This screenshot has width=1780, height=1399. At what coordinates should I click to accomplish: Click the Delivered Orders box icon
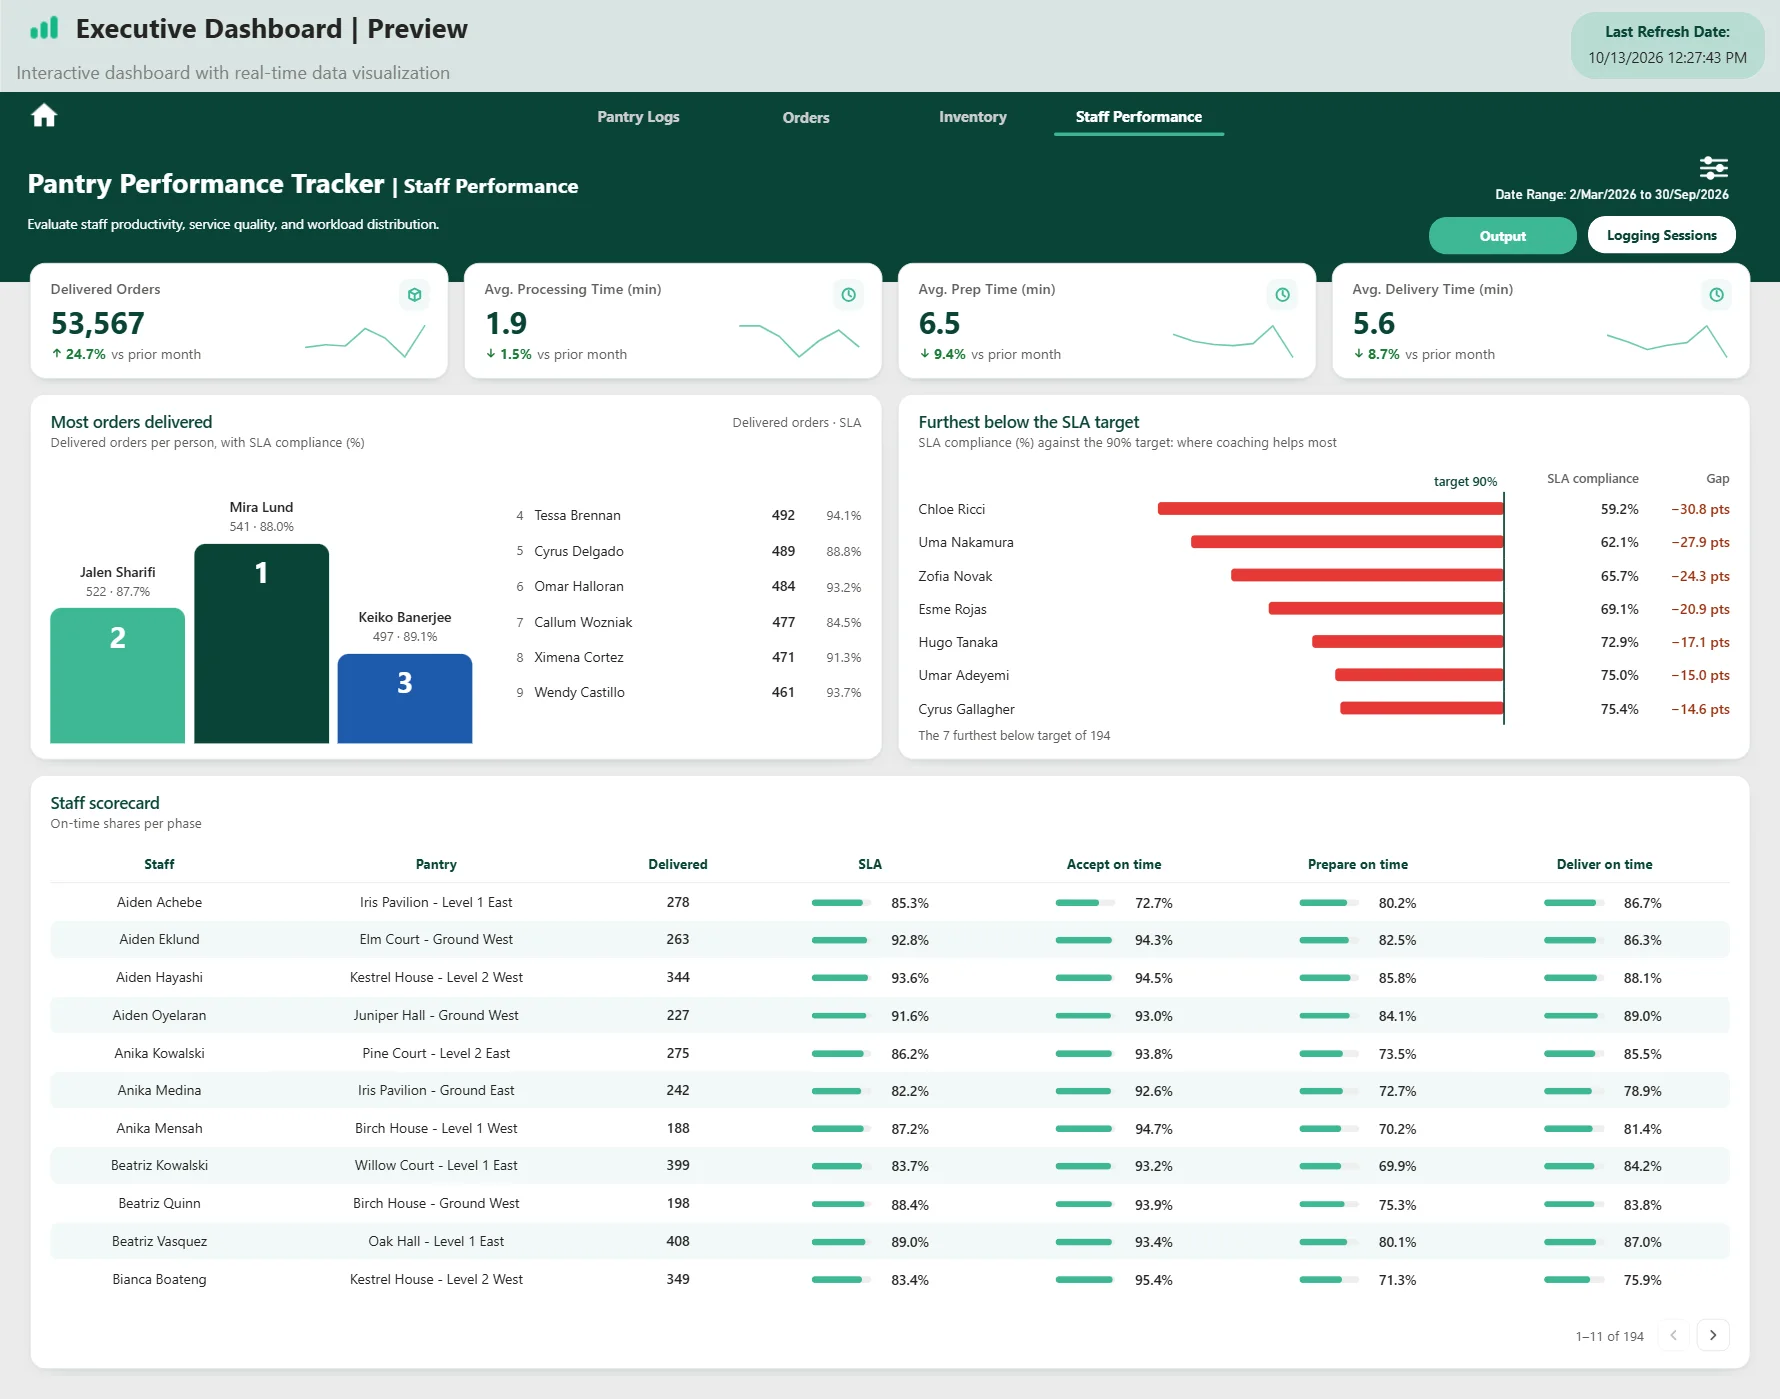(x=414, y=295)
